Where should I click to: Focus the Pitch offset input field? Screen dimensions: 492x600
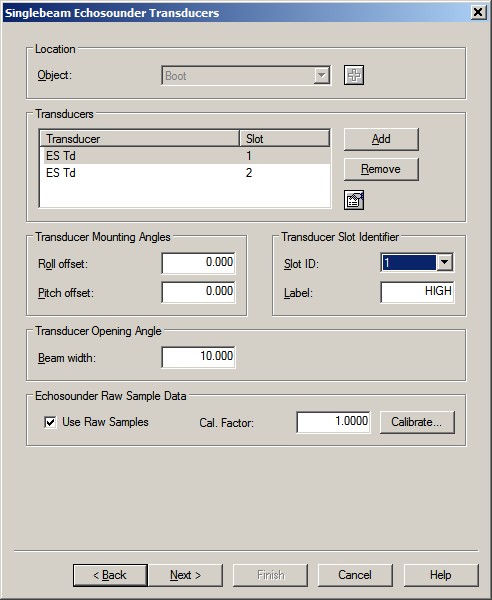pyautogui.click(x=198, y=292)
